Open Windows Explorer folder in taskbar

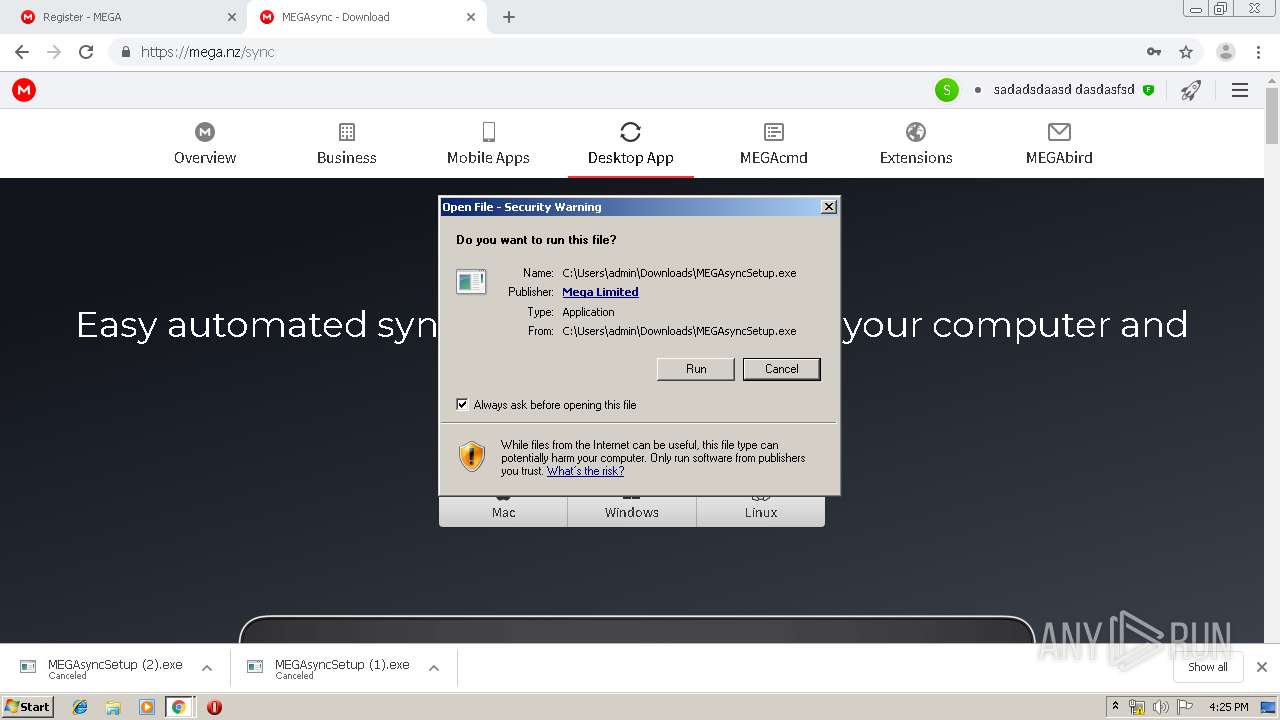(x=113, y=707)
